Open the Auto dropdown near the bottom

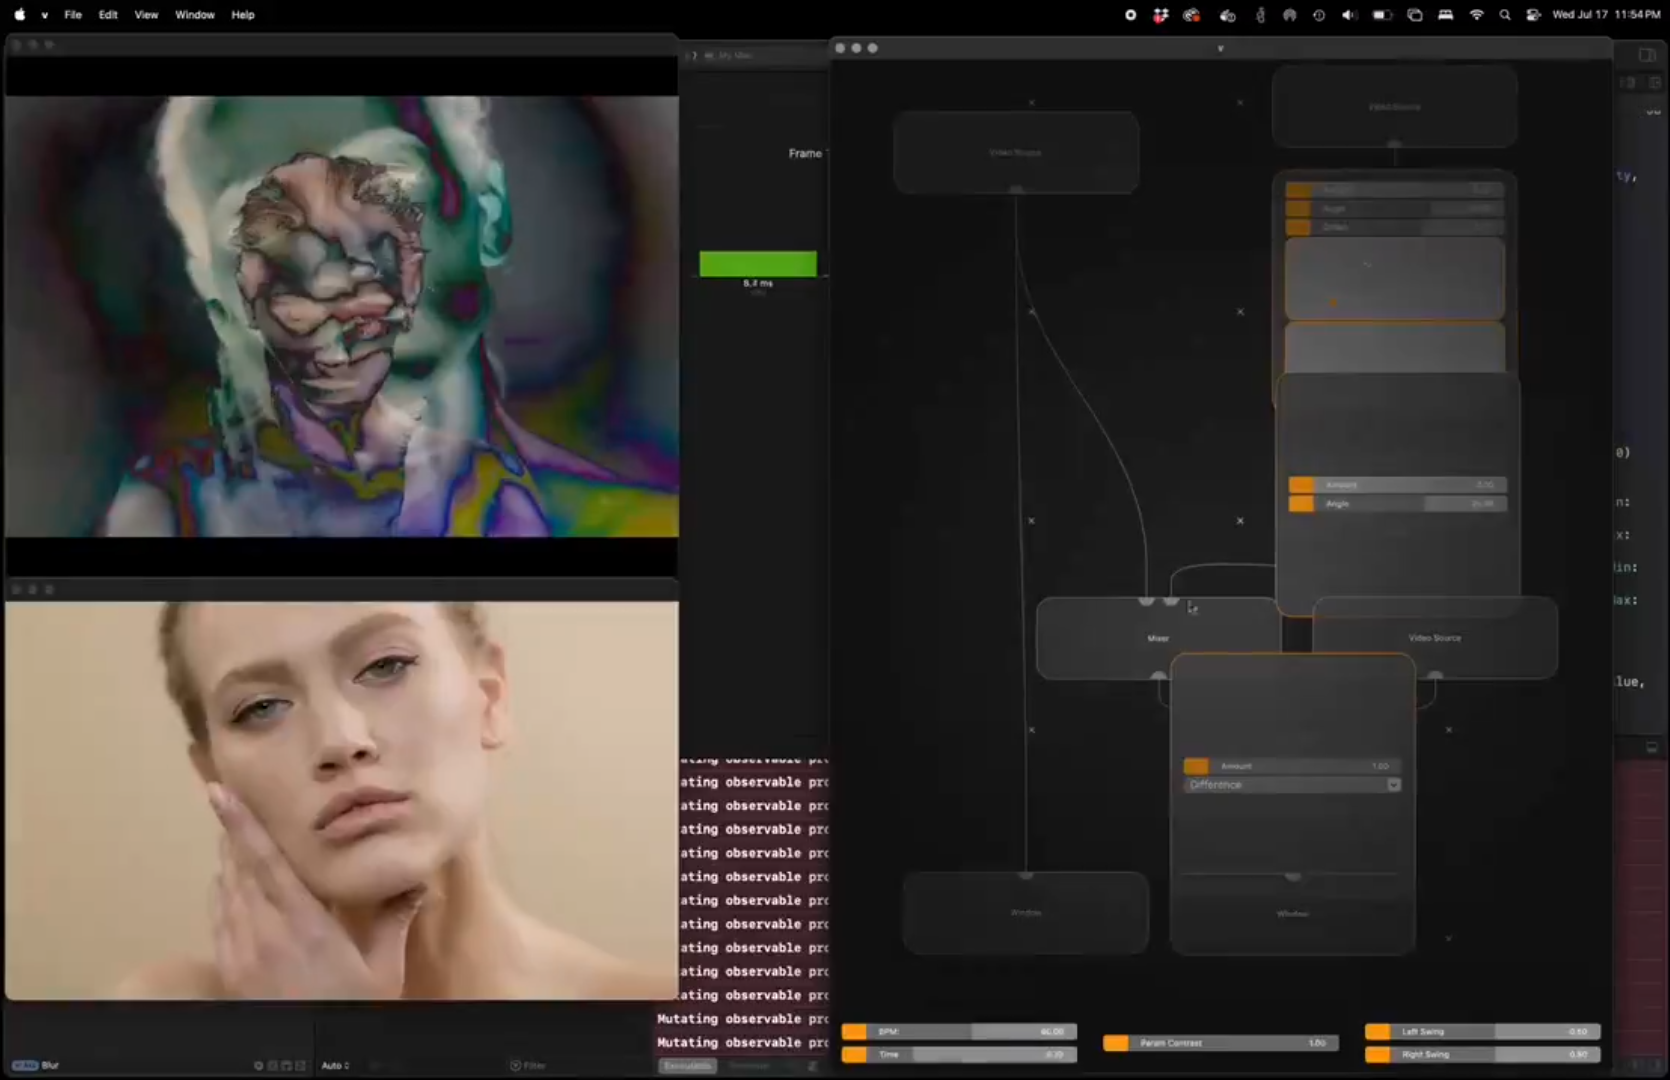click(x=336, y=1065)
